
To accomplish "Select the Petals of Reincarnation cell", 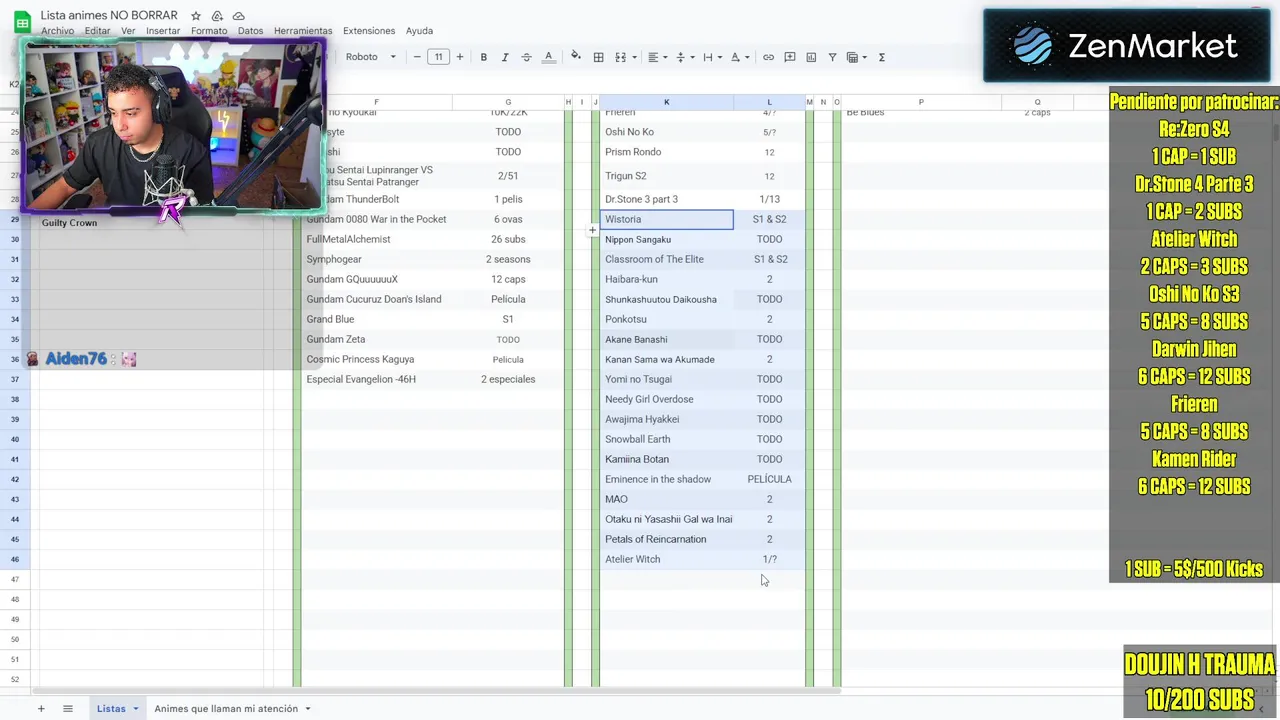I will pyautogui.click(x=667, y=539).
